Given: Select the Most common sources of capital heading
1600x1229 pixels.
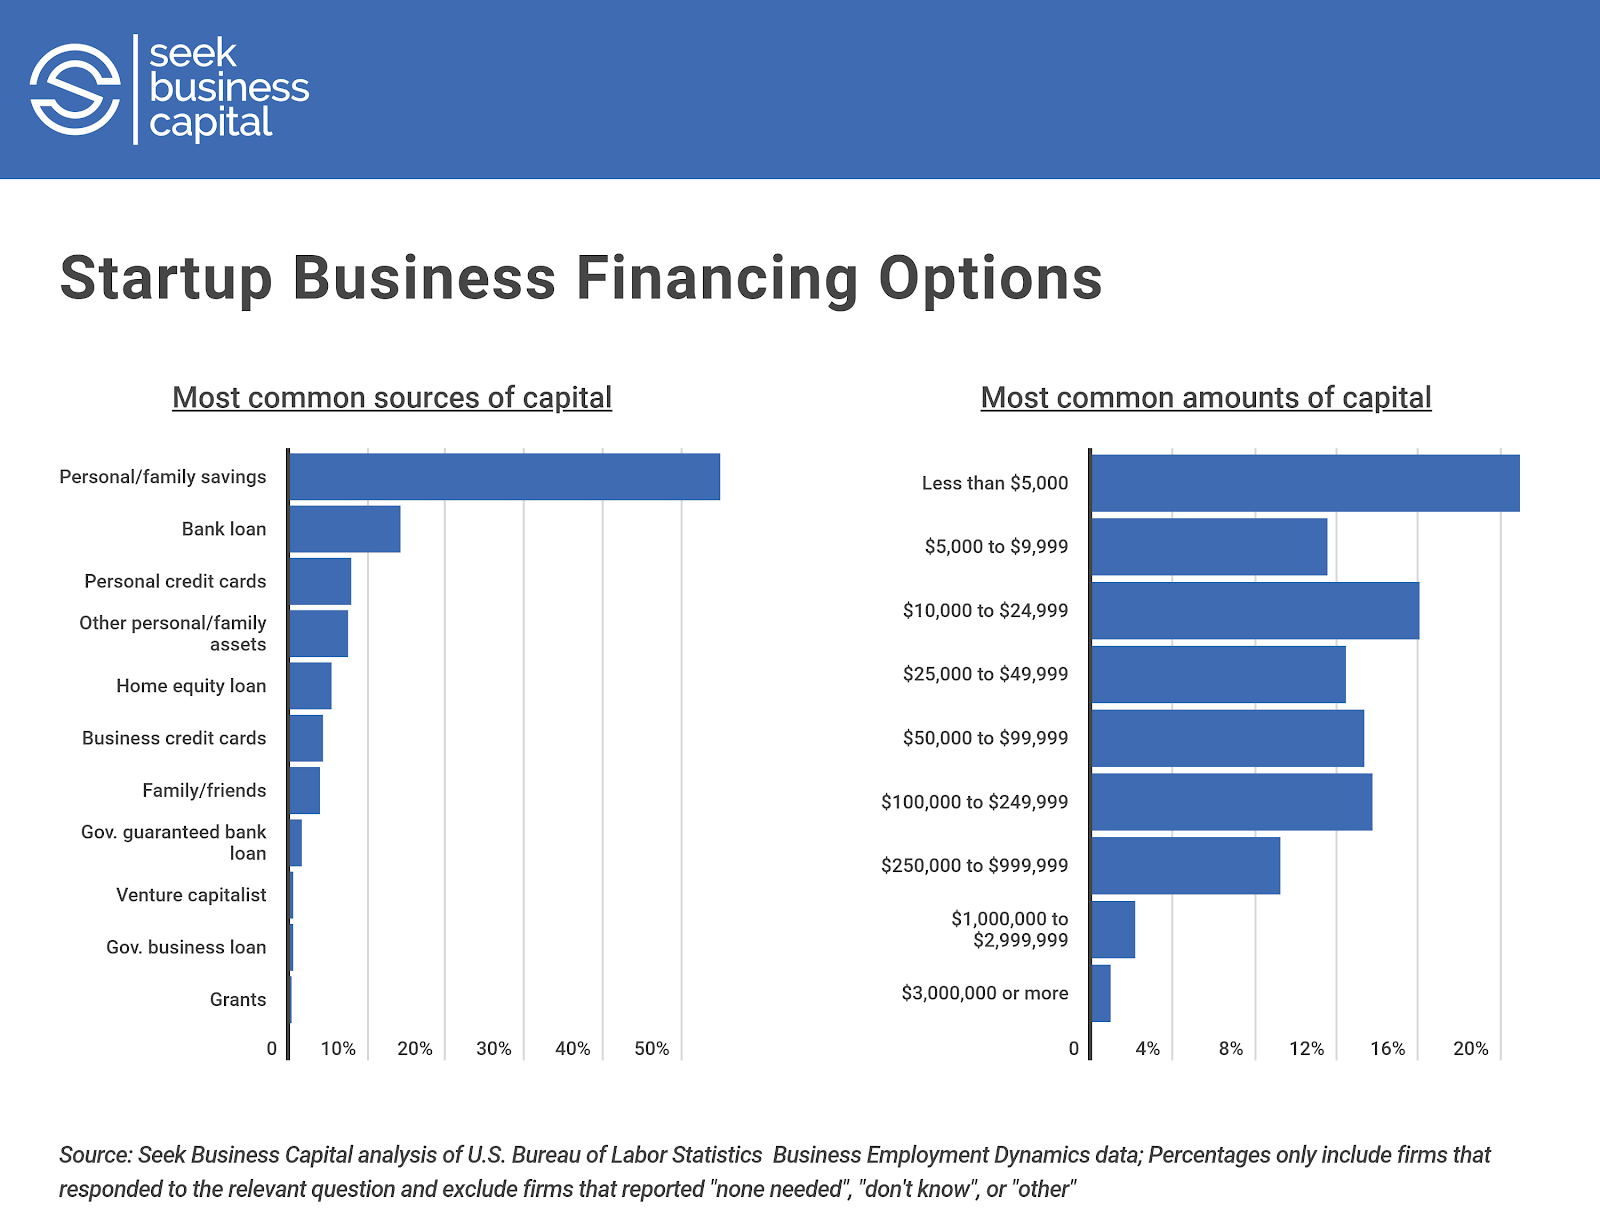Looking at the screenshot, I should (x=392, y=398).
